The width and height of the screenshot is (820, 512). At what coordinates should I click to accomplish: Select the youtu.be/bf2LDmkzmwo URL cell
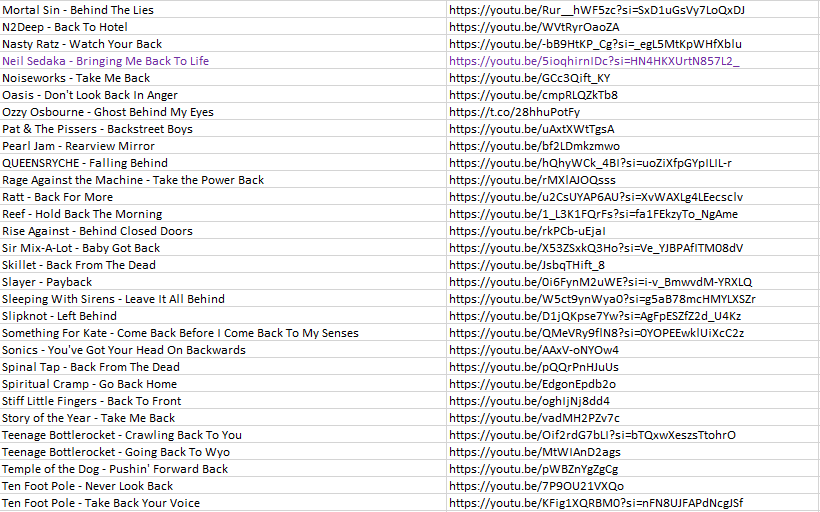tap(633, 145)
